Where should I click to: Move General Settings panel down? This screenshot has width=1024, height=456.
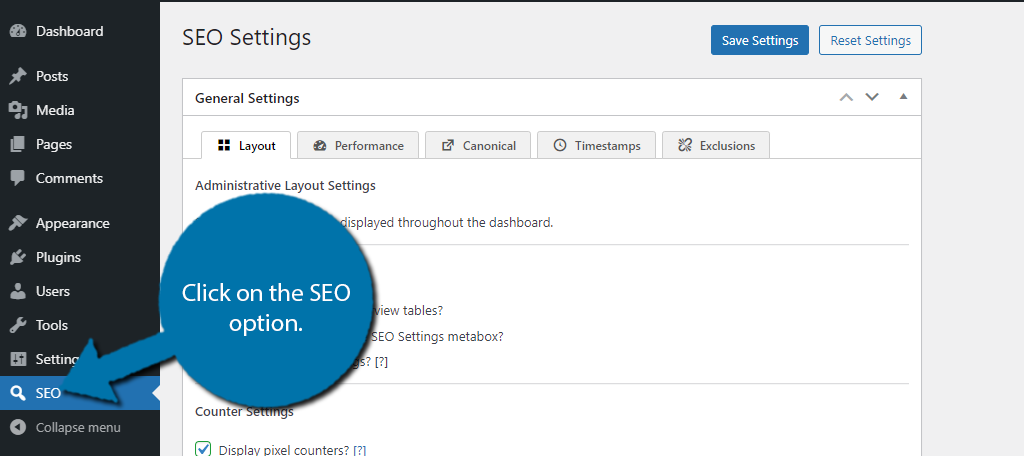872,97
